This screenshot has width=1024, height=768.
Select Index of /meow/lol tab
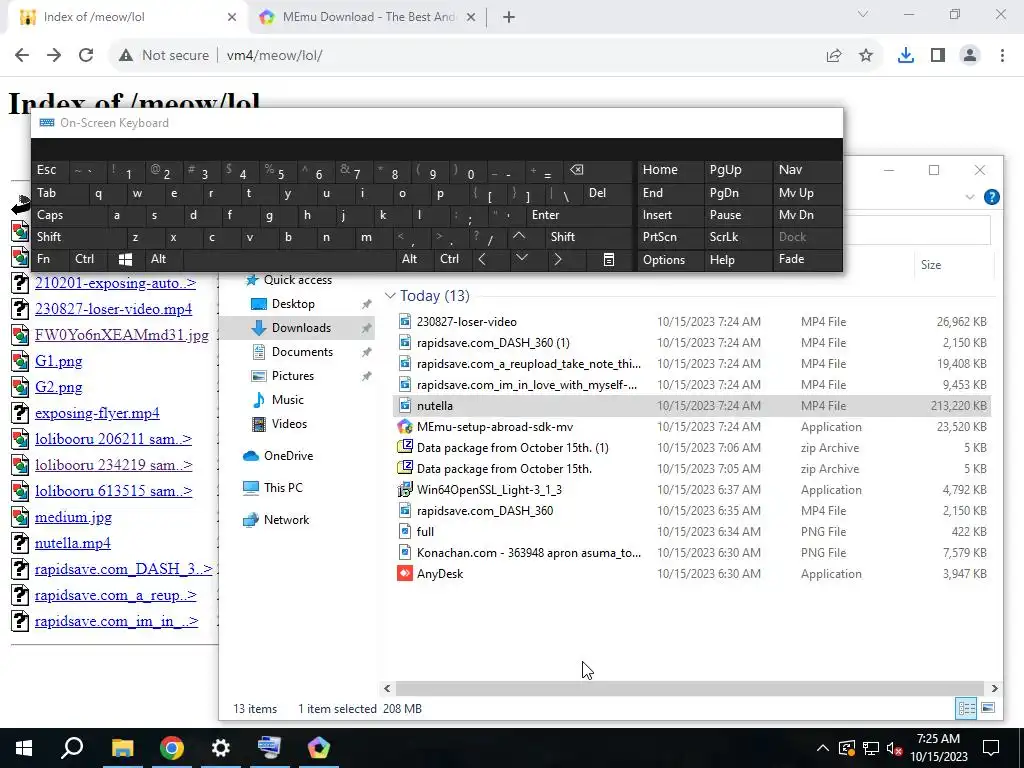click(x=127, y=17)
